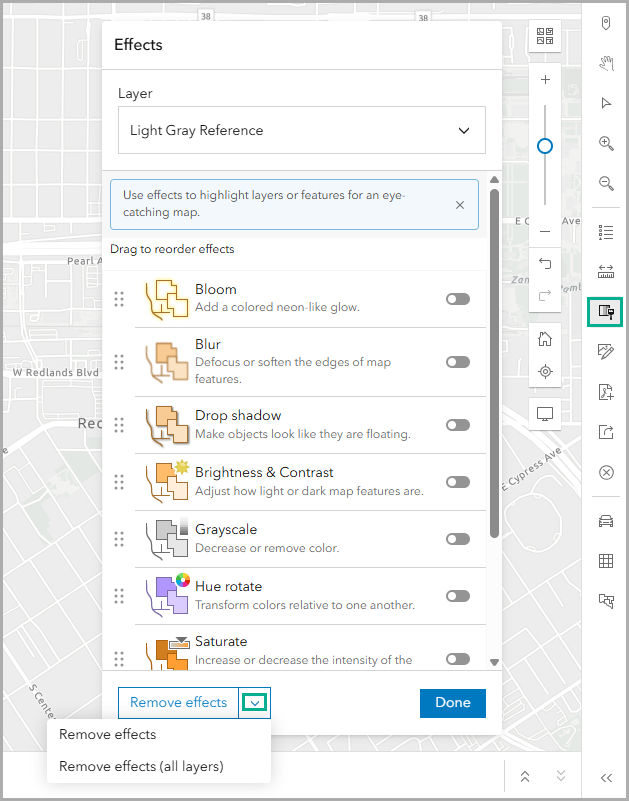Enable the Bloom effect toggle
The width and height of the screenshot is (629, 801).
click(x=458, y=299)
